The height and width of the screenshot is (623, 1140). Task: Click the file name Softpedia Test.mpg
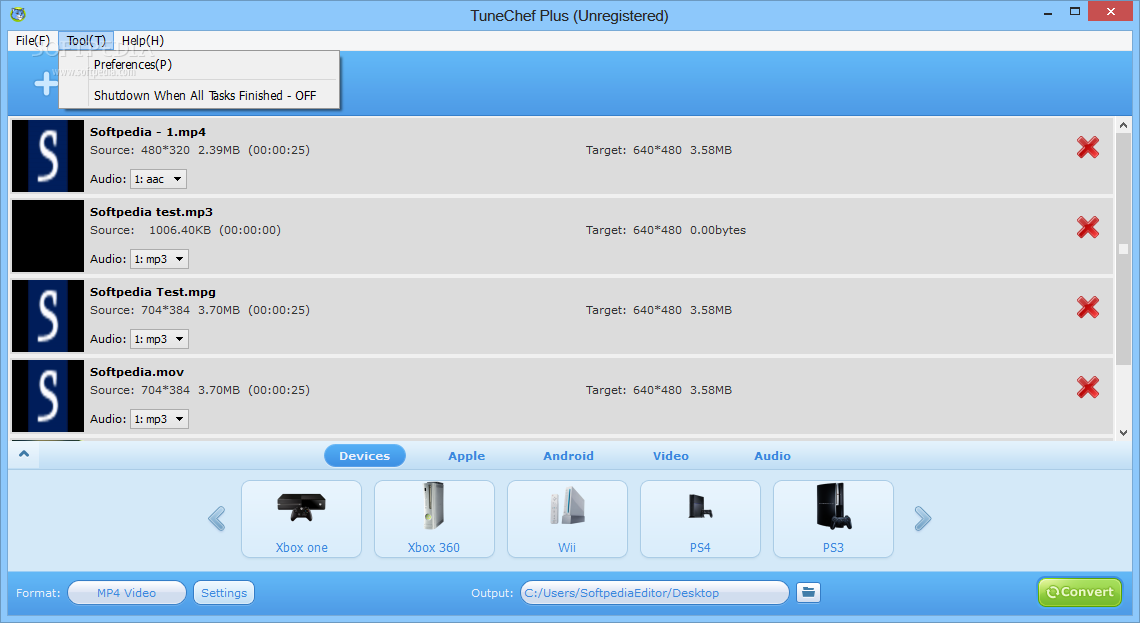pos(153,292)
